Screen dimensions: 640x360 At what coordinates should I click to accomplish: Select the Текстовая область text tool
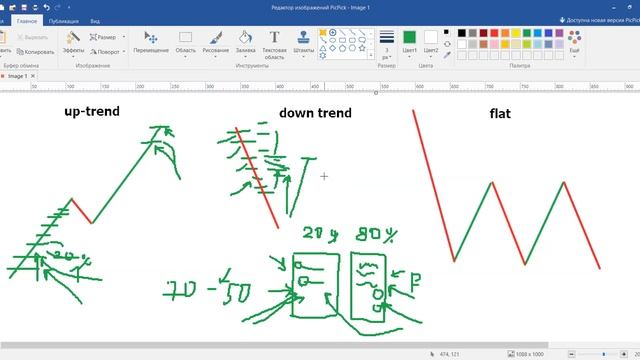[274, 45]
